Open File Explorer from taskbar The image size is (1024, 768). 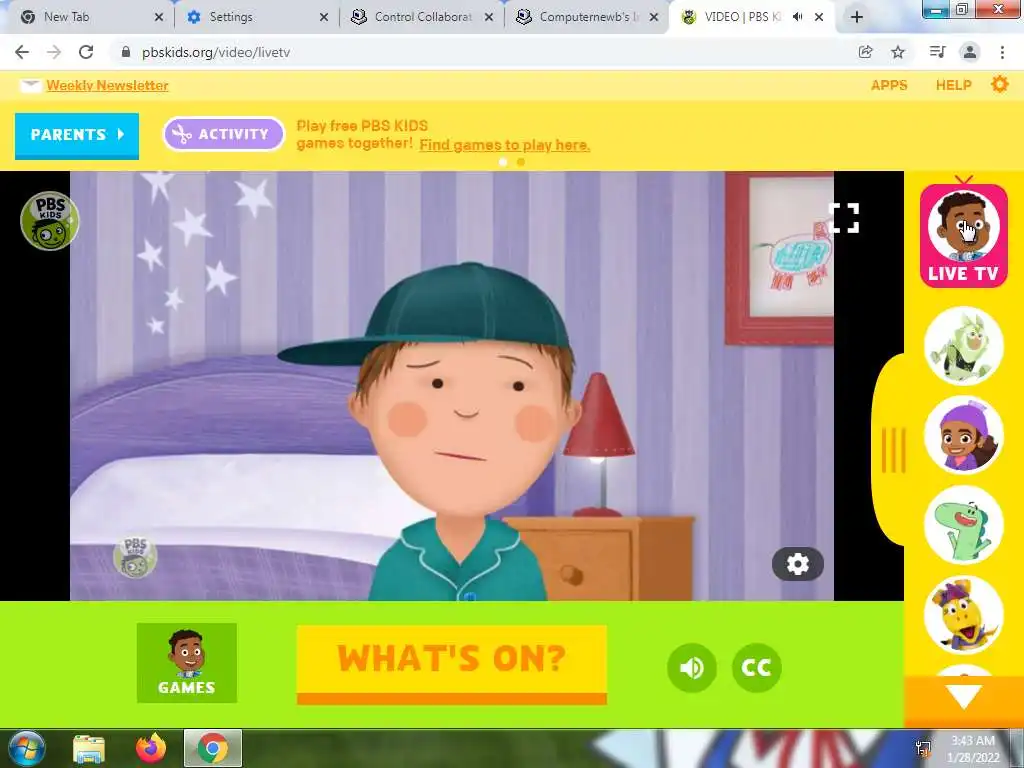click(89, 749)
